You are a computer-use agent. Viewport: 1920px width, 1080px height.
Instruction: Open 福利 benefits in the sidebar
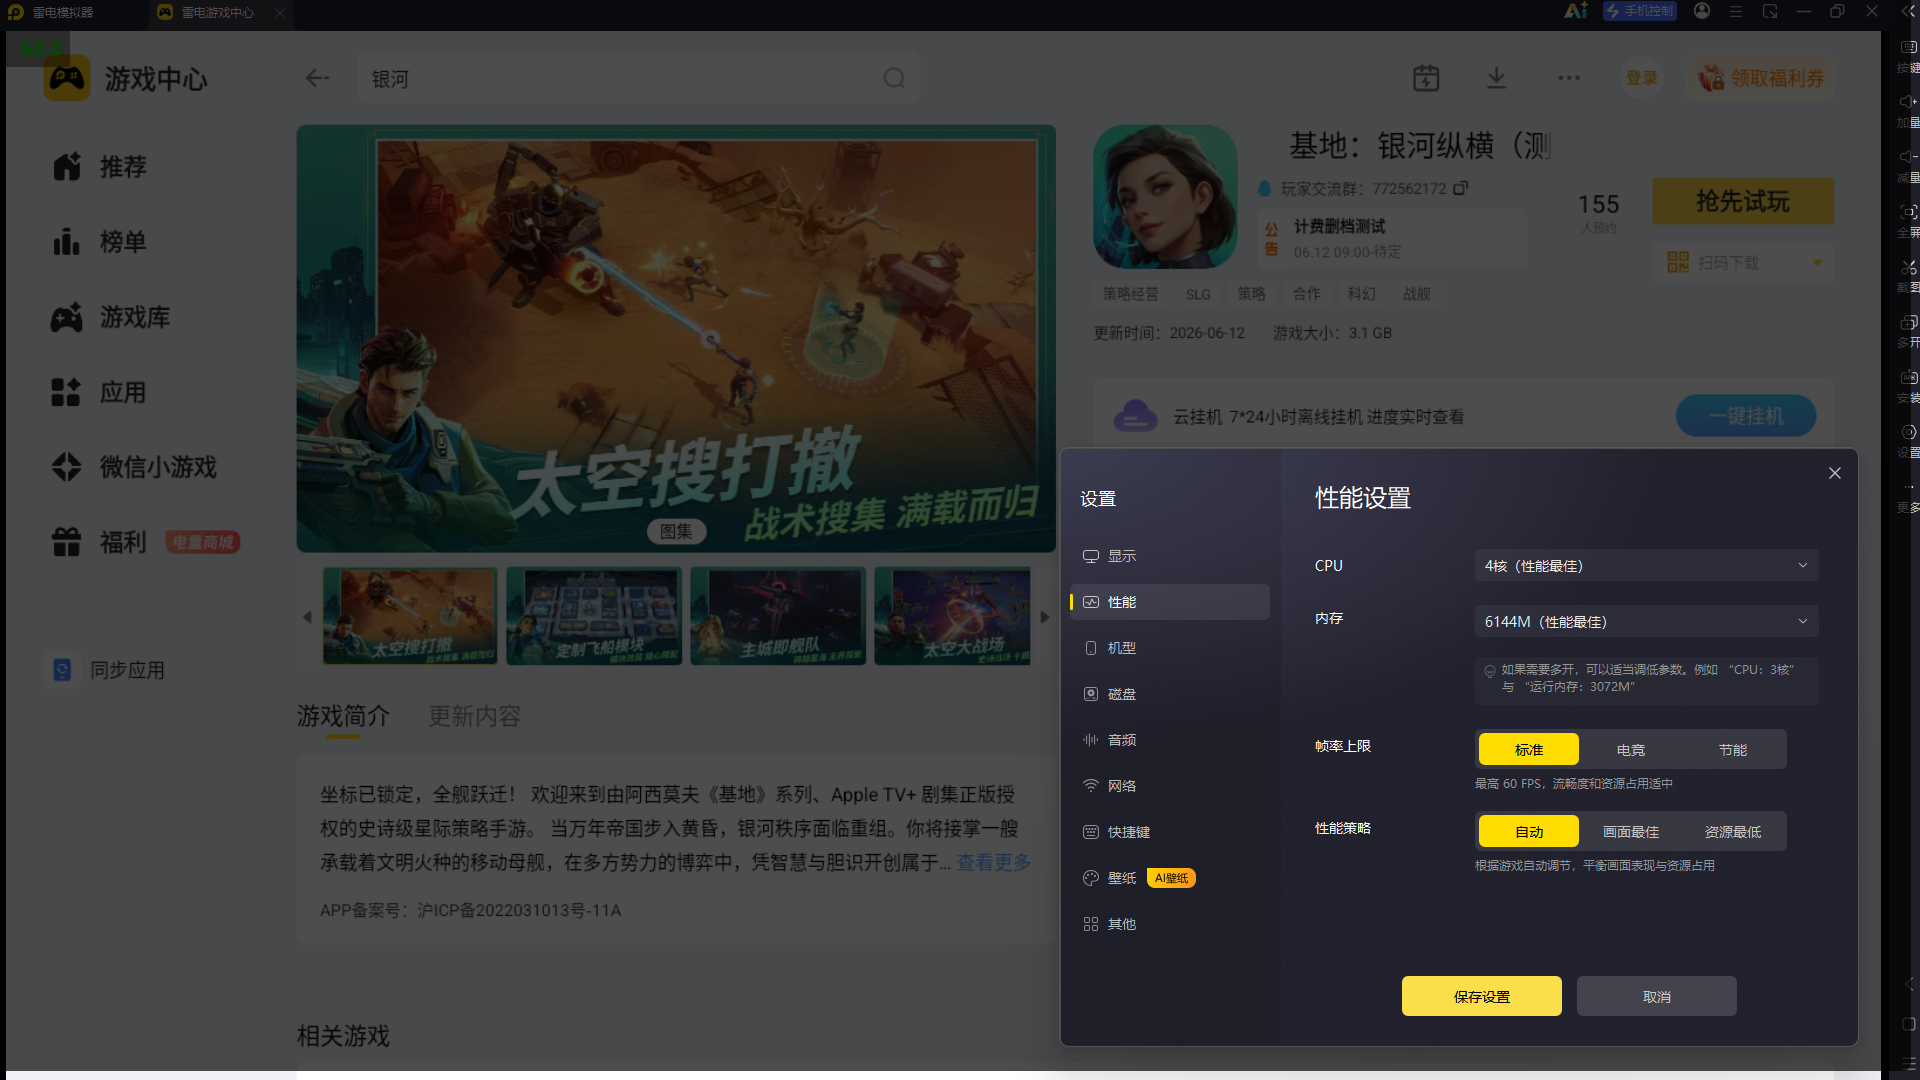click(100, 542)
